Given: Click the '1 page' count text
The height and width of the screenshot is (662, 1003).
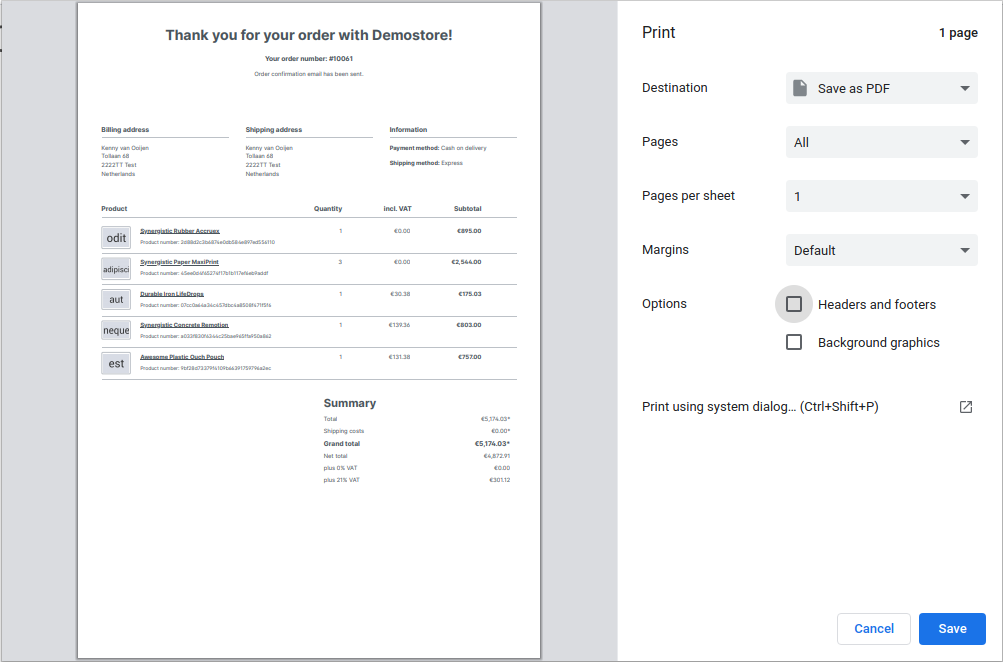Looking at the screenshot, I should (x=958, y=33).
